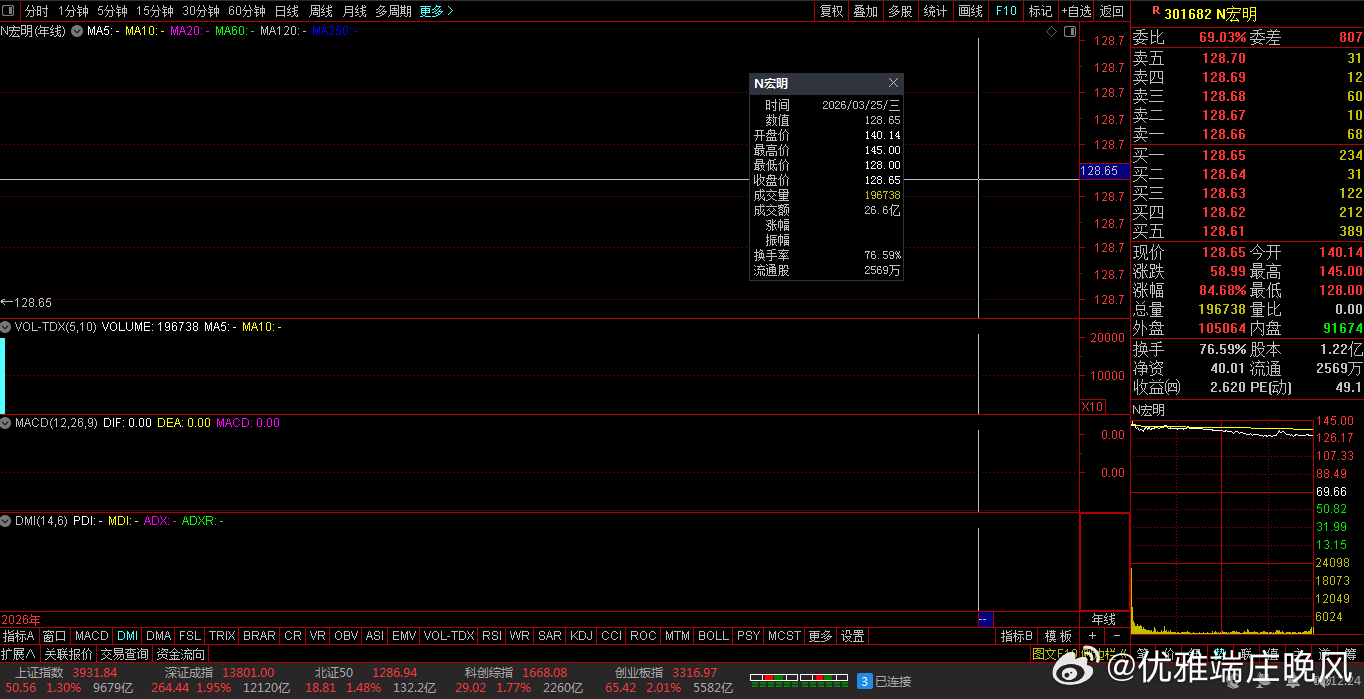Select the VR indicator tab

coord(318,636)
